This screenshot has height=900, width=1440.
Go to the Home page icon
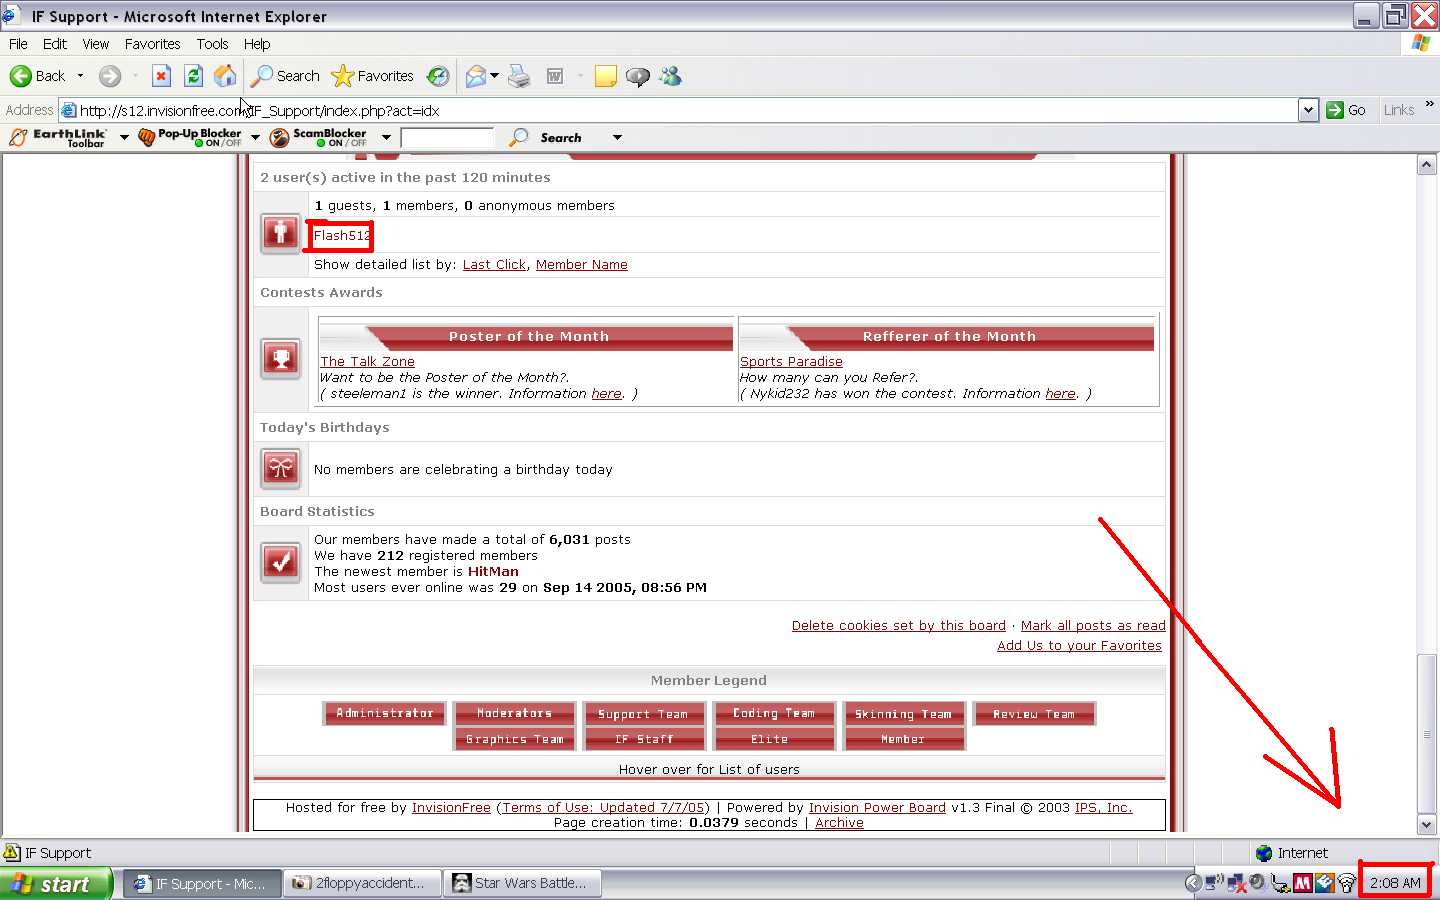(x=226, y=76)
